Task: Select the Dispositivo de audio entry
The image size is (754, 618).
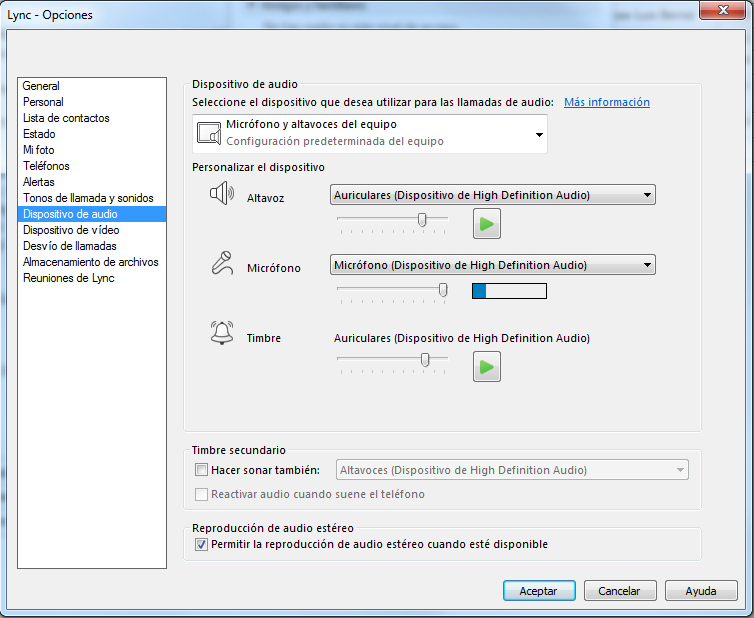Action: [92, 214]
